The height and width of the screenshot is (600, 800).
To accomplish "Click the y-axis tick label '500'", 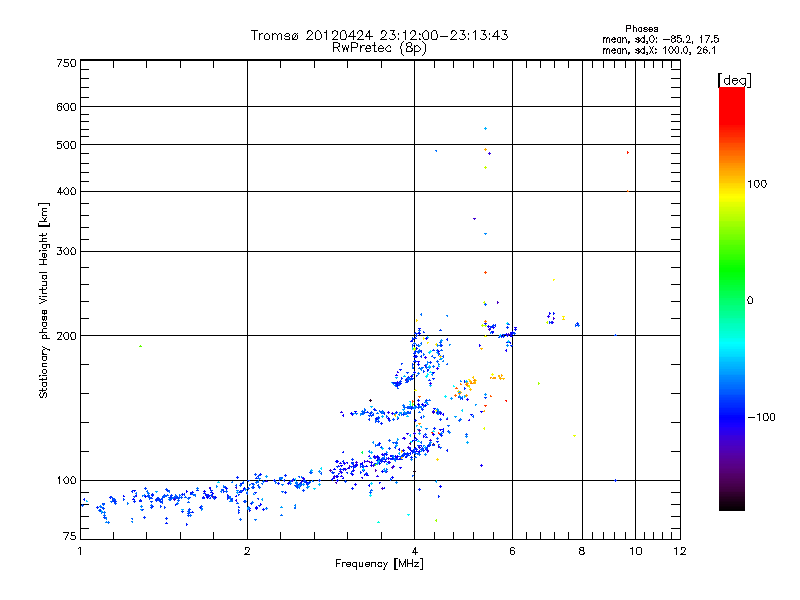I will pyautogui.click(x=67, y=145).
